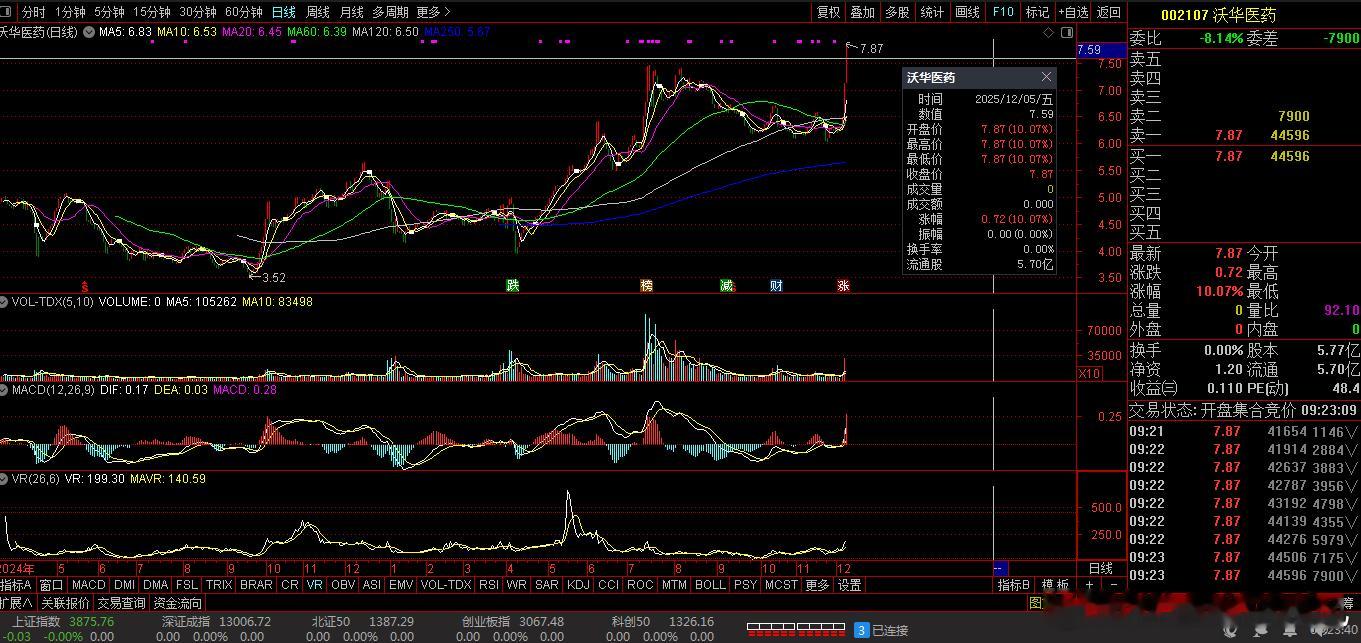Expand the 更多 periods menu at top
The width and height of the screenshot is (1361, 643).
pyautogui.click(x=433, y=12)
